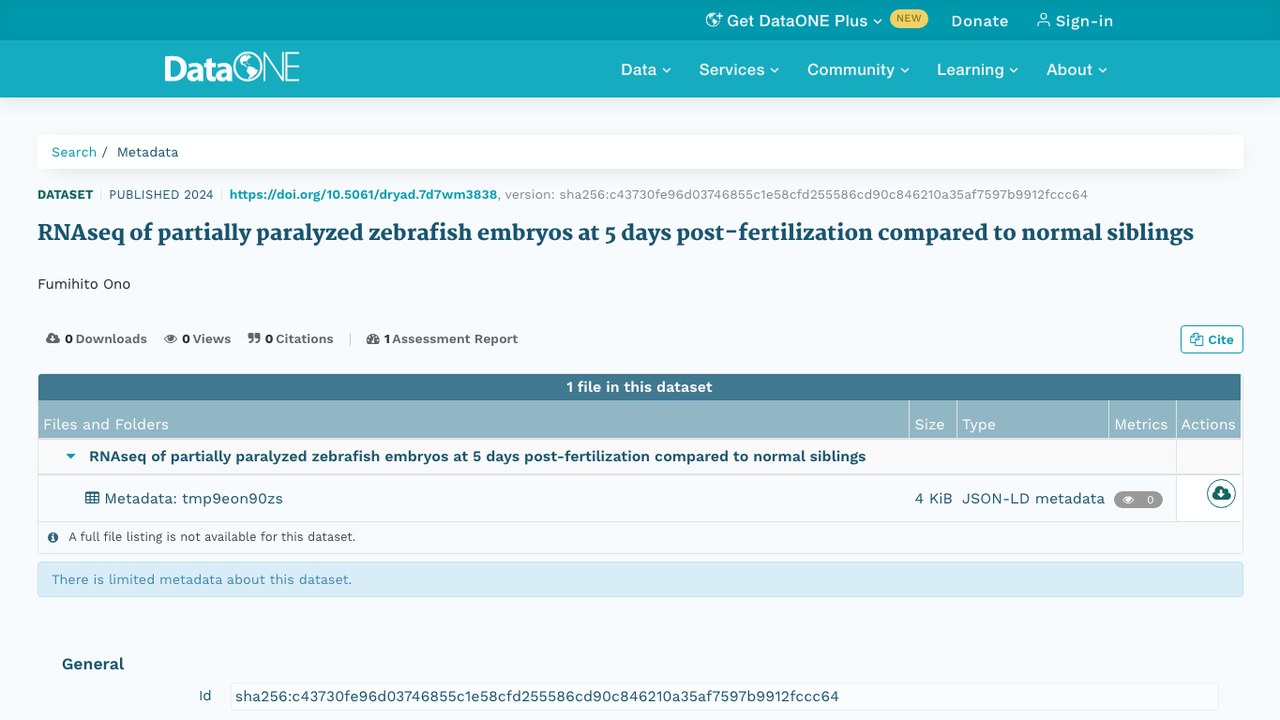Screen dimensions: 1280x720
Task: Click the globe icon beside Get DataONE Plus
Action: tap(714, 20)
